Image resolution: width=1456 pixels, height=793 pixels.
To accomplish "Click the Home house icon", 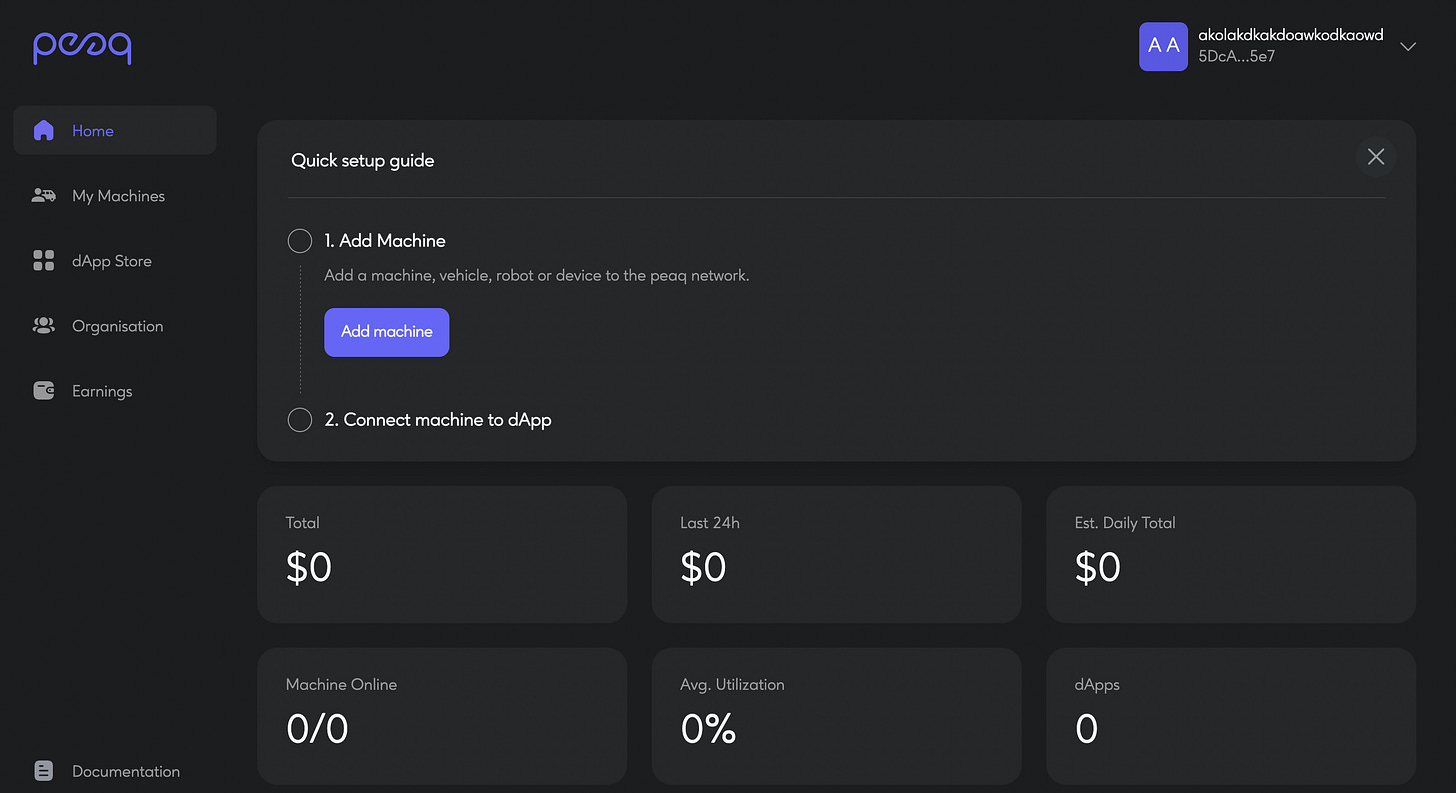I will click(43, 131).
